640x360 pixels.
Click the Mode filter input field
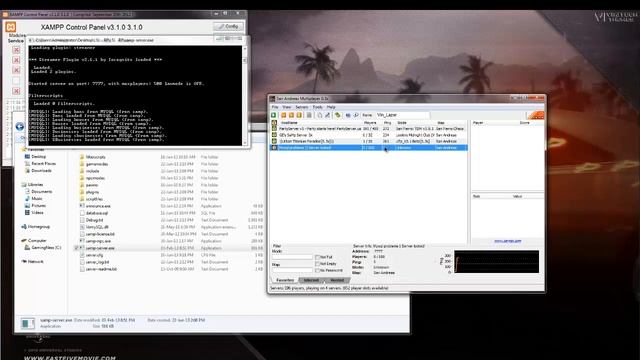point(292,257)
